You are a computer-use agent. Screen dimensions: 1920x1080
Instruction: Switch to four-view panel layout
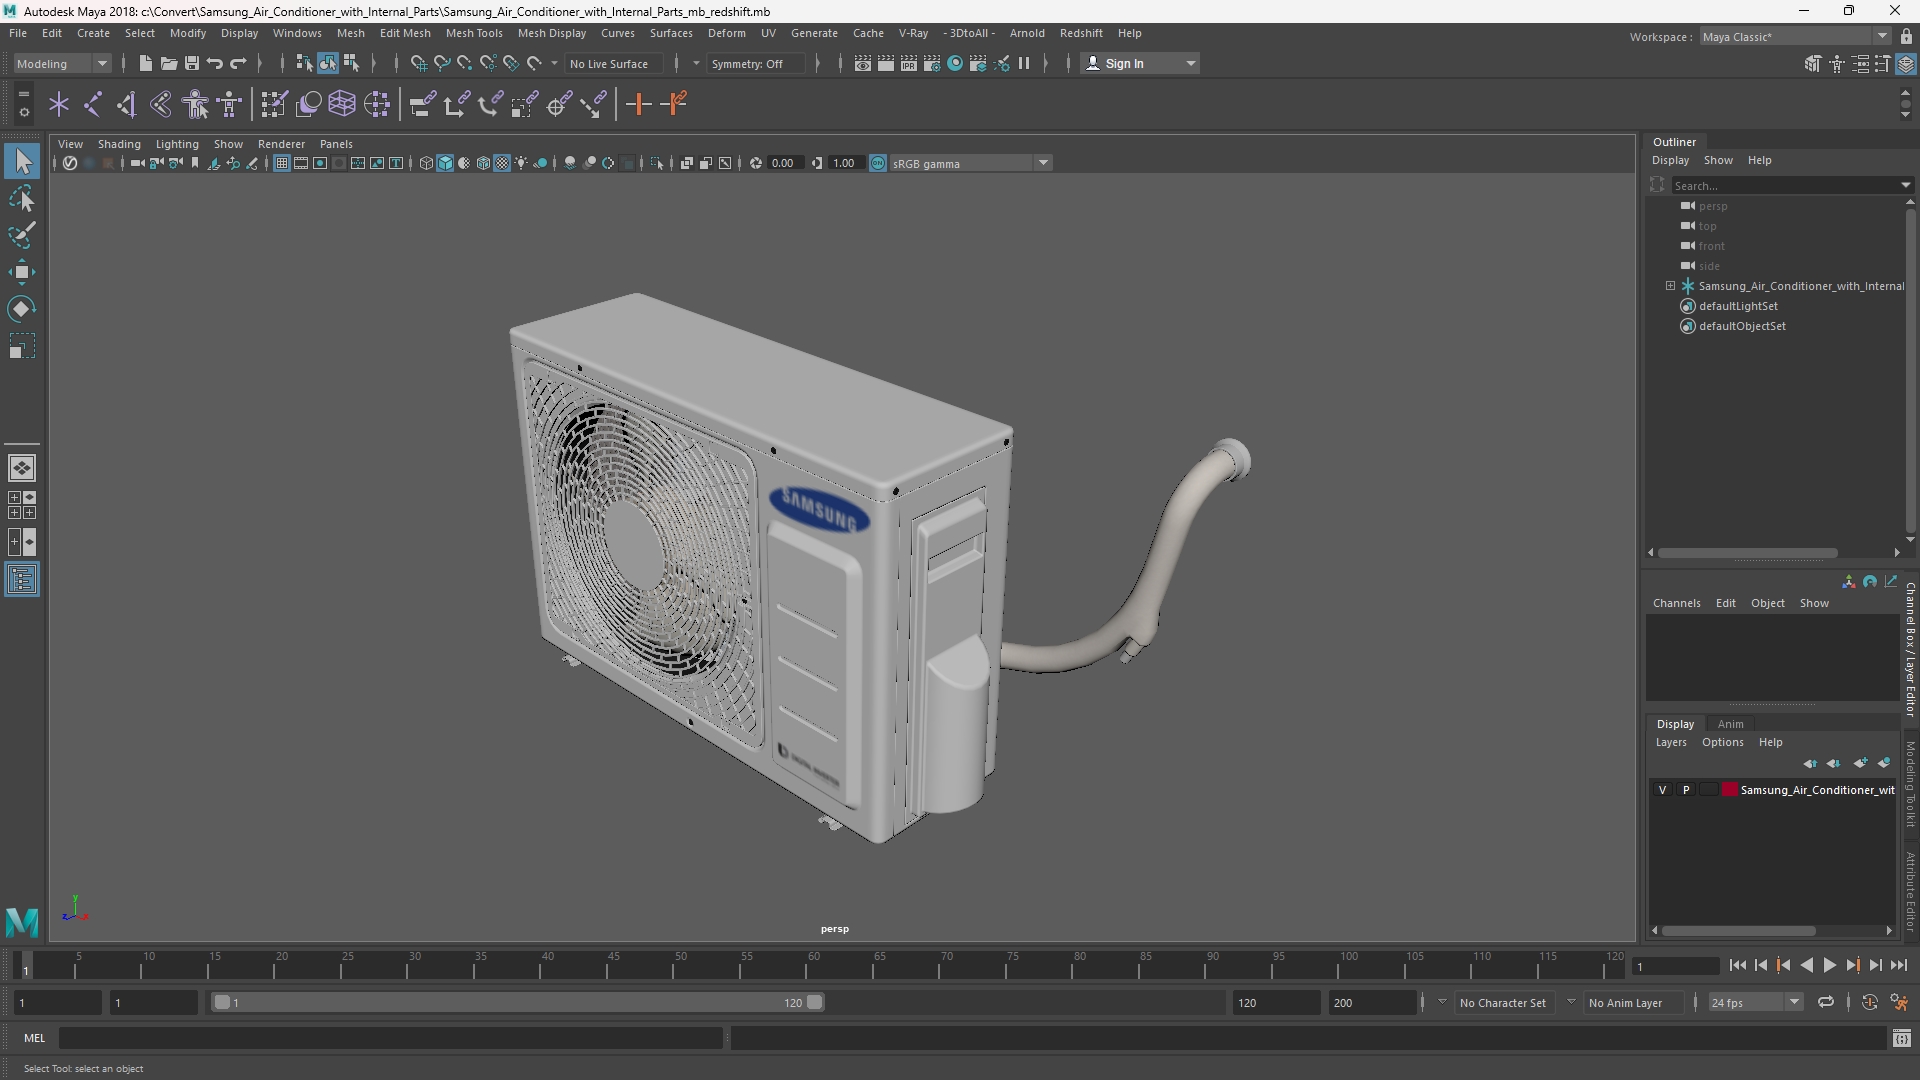[x=22, y=505]
